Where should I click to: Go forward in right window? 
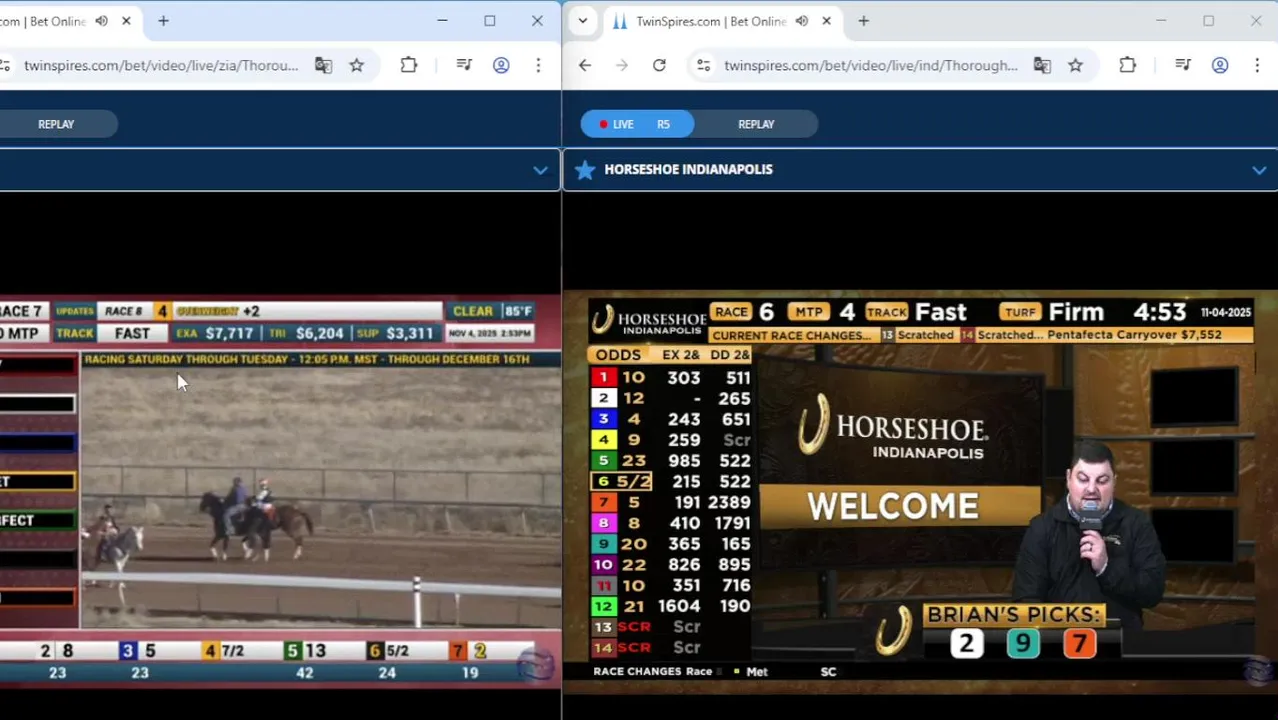(622, 65)
